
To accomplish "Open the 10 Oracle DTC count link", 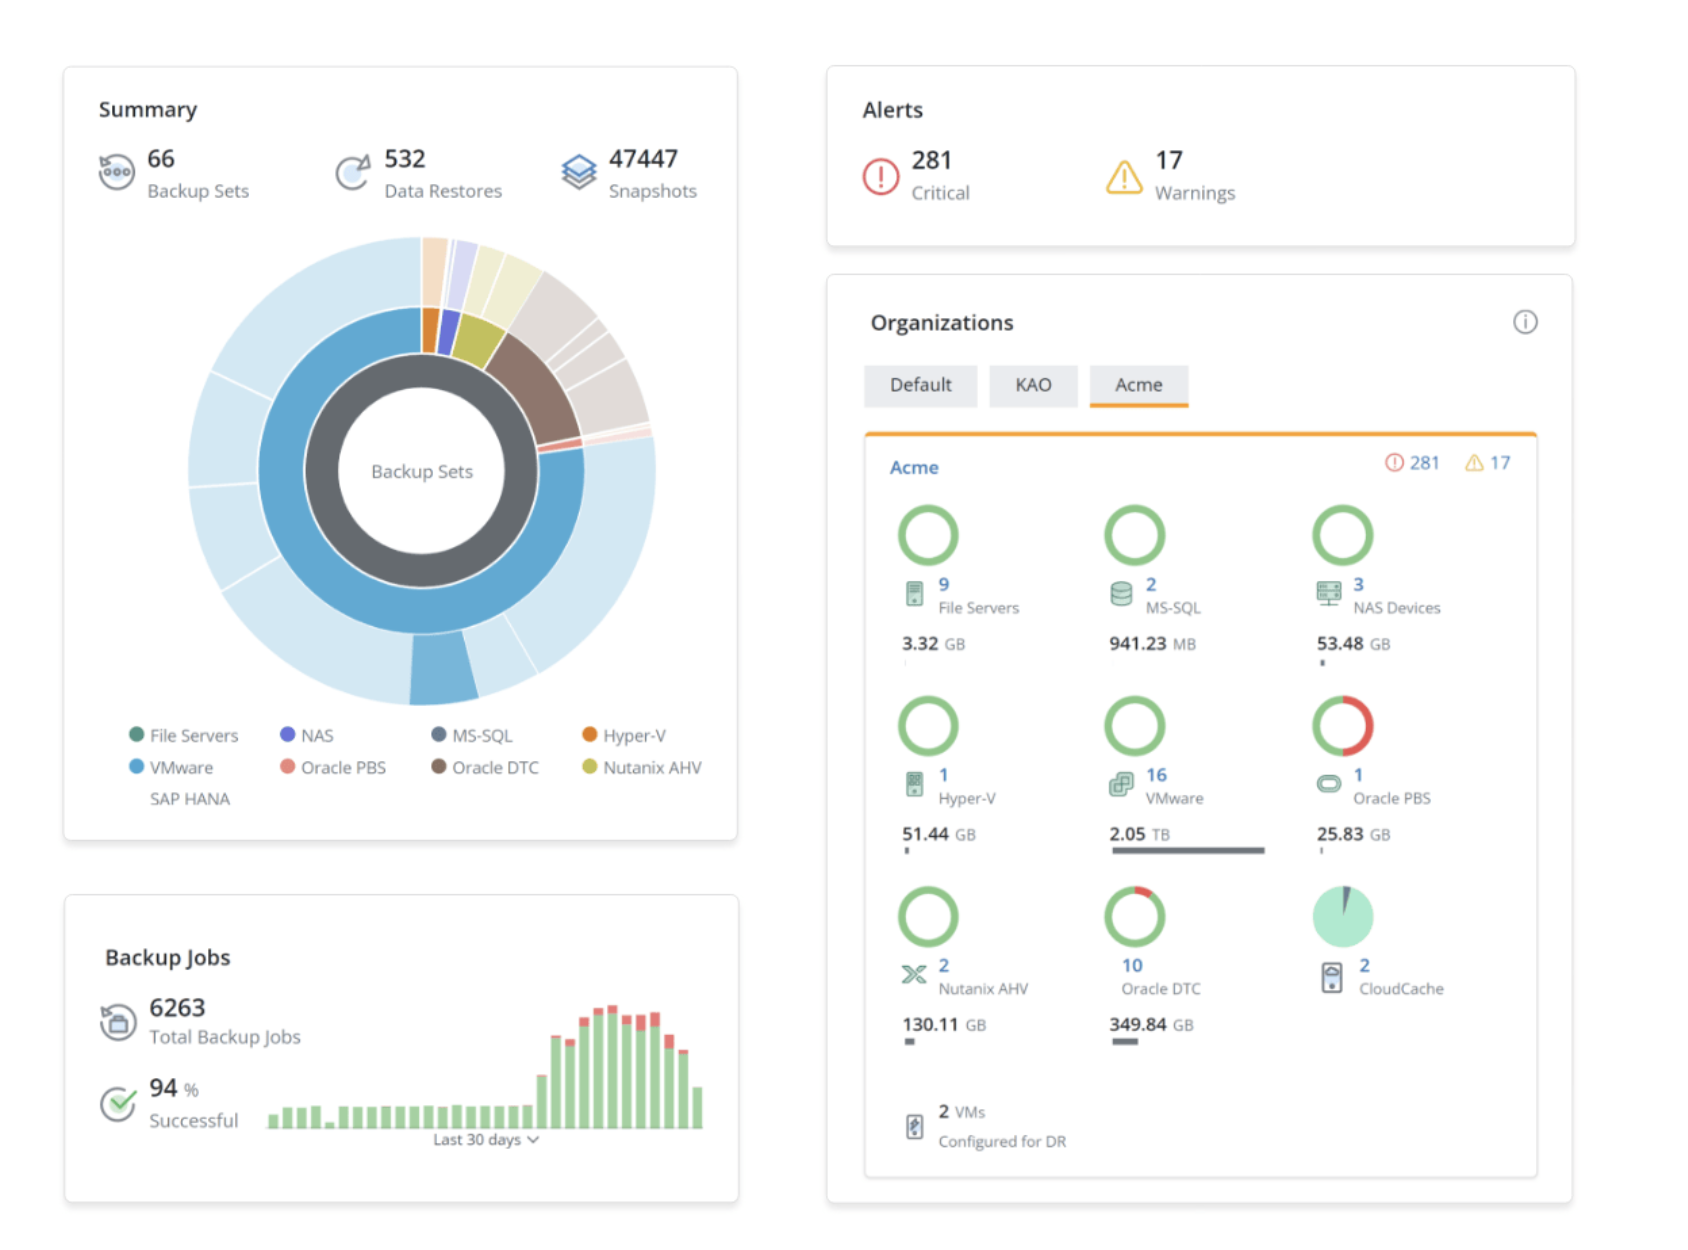I will coord(1132,965).
